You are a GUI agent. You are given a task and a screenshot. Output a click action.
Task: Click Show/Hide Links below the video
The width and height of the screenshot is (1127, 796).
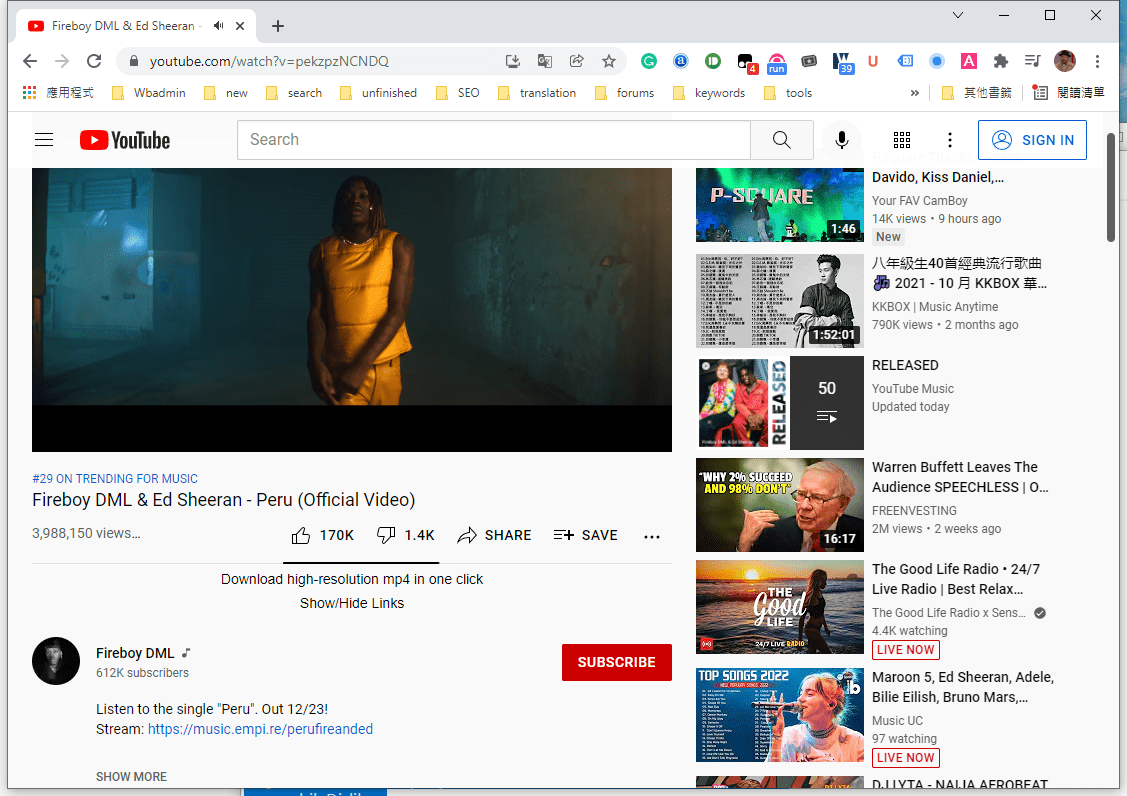pos(352,603)
